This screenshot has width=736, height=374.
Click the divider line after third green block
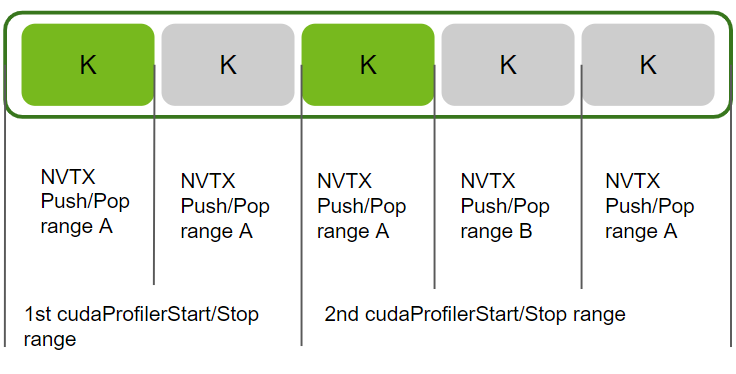pyautogui.click(x=434, y=176)
